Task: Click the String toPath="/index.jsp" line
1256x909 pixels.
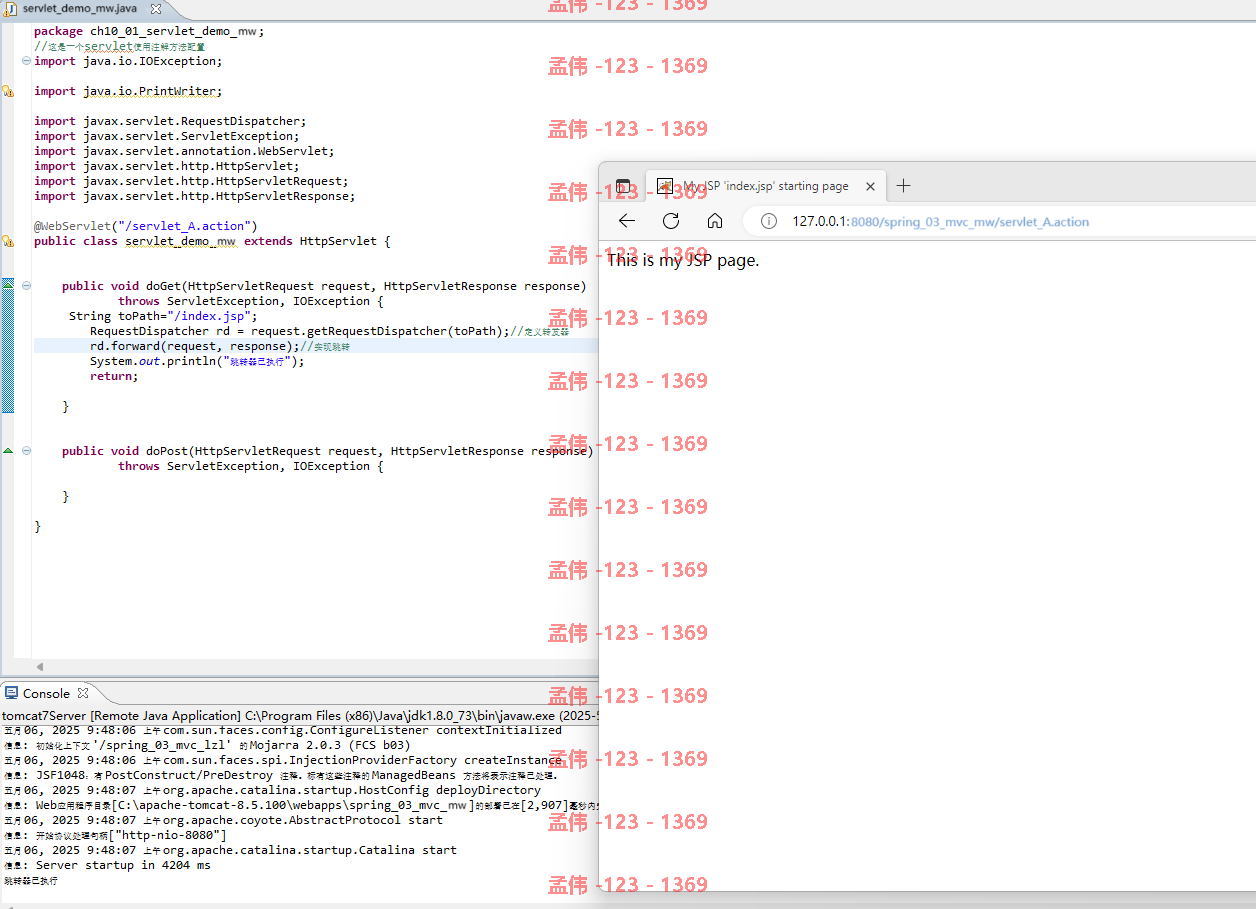Action: 163,316
